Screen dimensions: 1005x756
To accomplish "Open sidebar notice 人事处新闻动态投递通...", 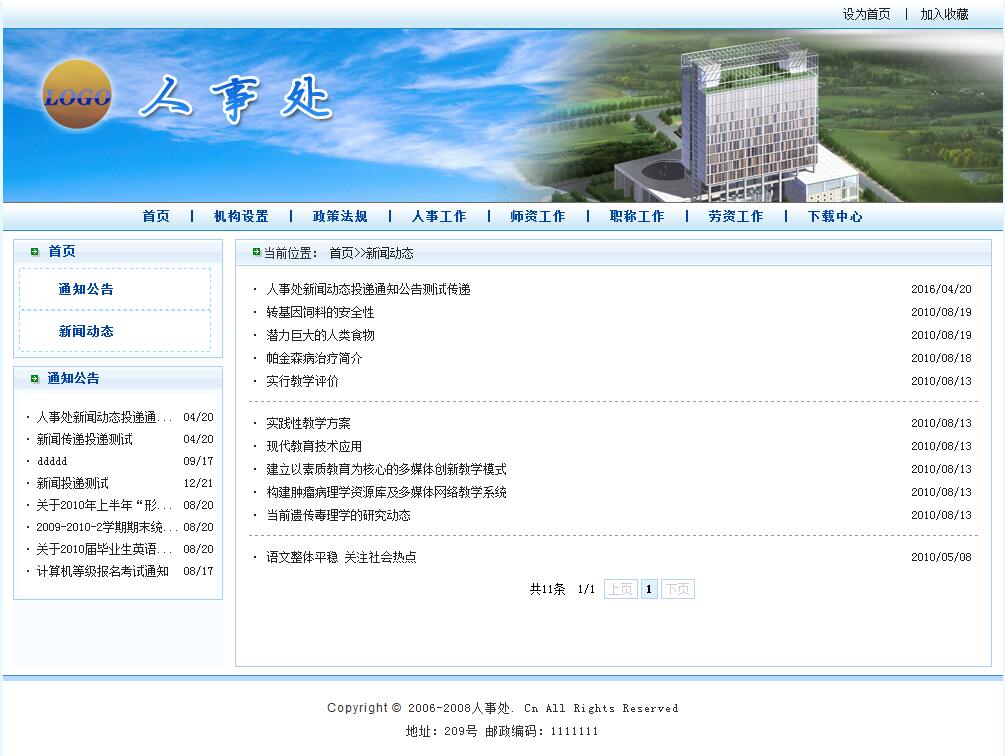I will (104, 418).
